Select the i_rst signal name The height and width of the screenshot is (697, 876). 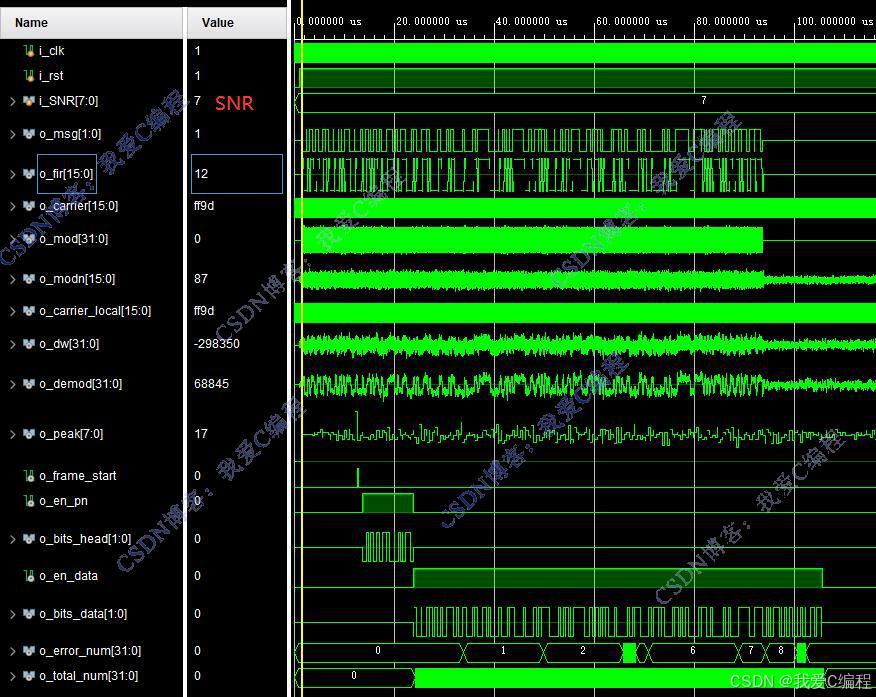pyautogui.click(x=51, y=75)
